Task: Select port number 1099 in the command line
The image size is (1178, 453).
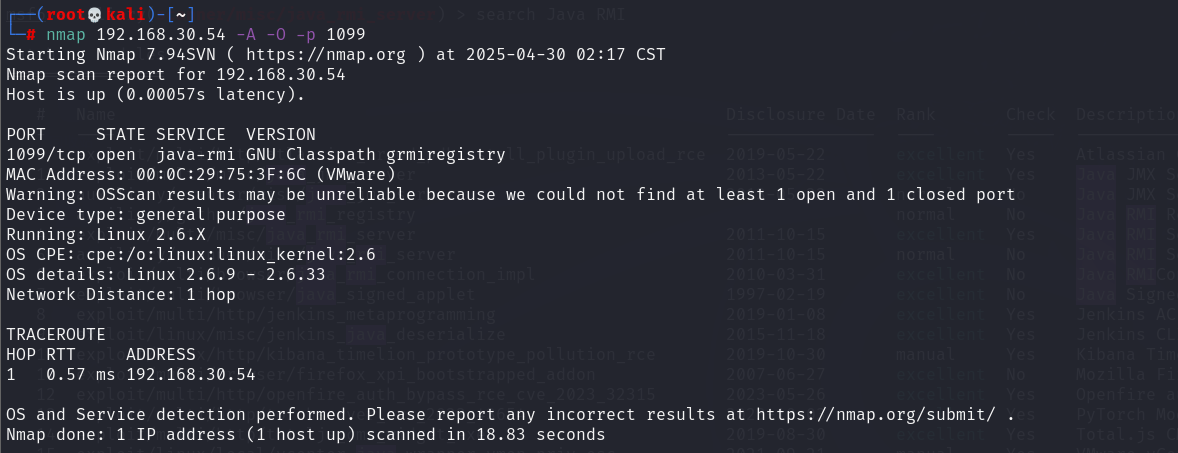Action: pyautogui.click(x=346, y=35)
